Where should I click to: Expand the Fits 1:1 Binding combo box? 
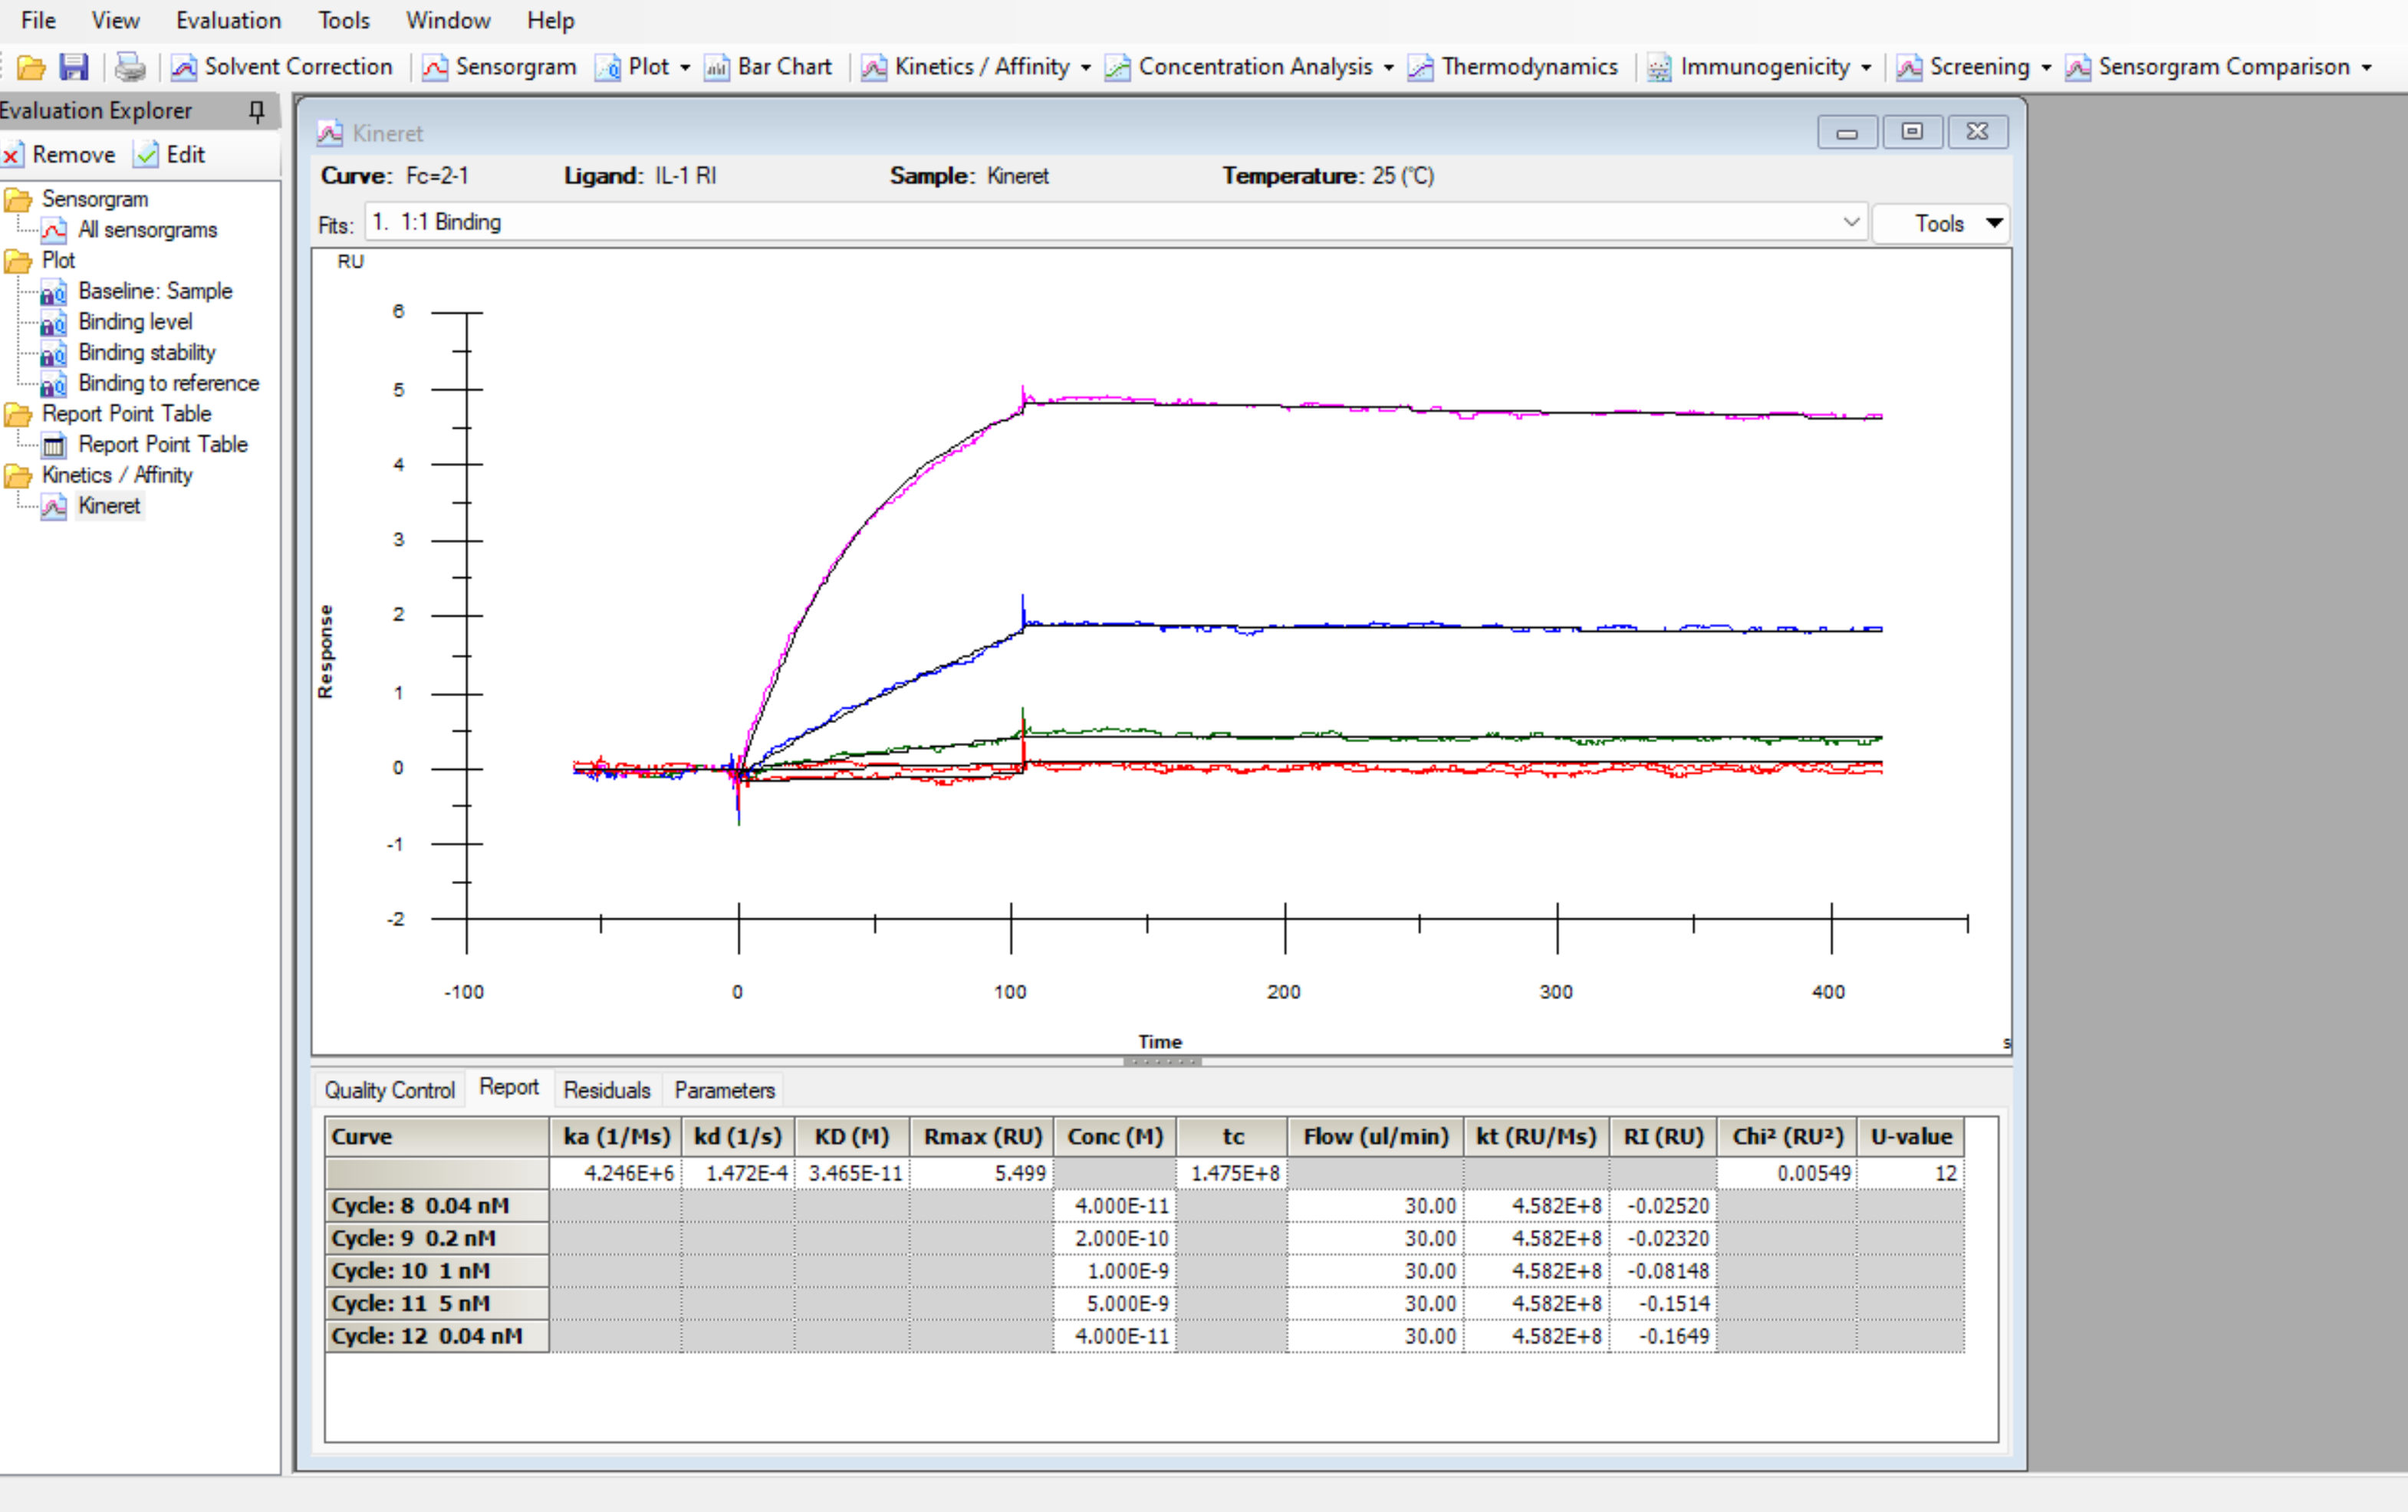coord(1116,223)
